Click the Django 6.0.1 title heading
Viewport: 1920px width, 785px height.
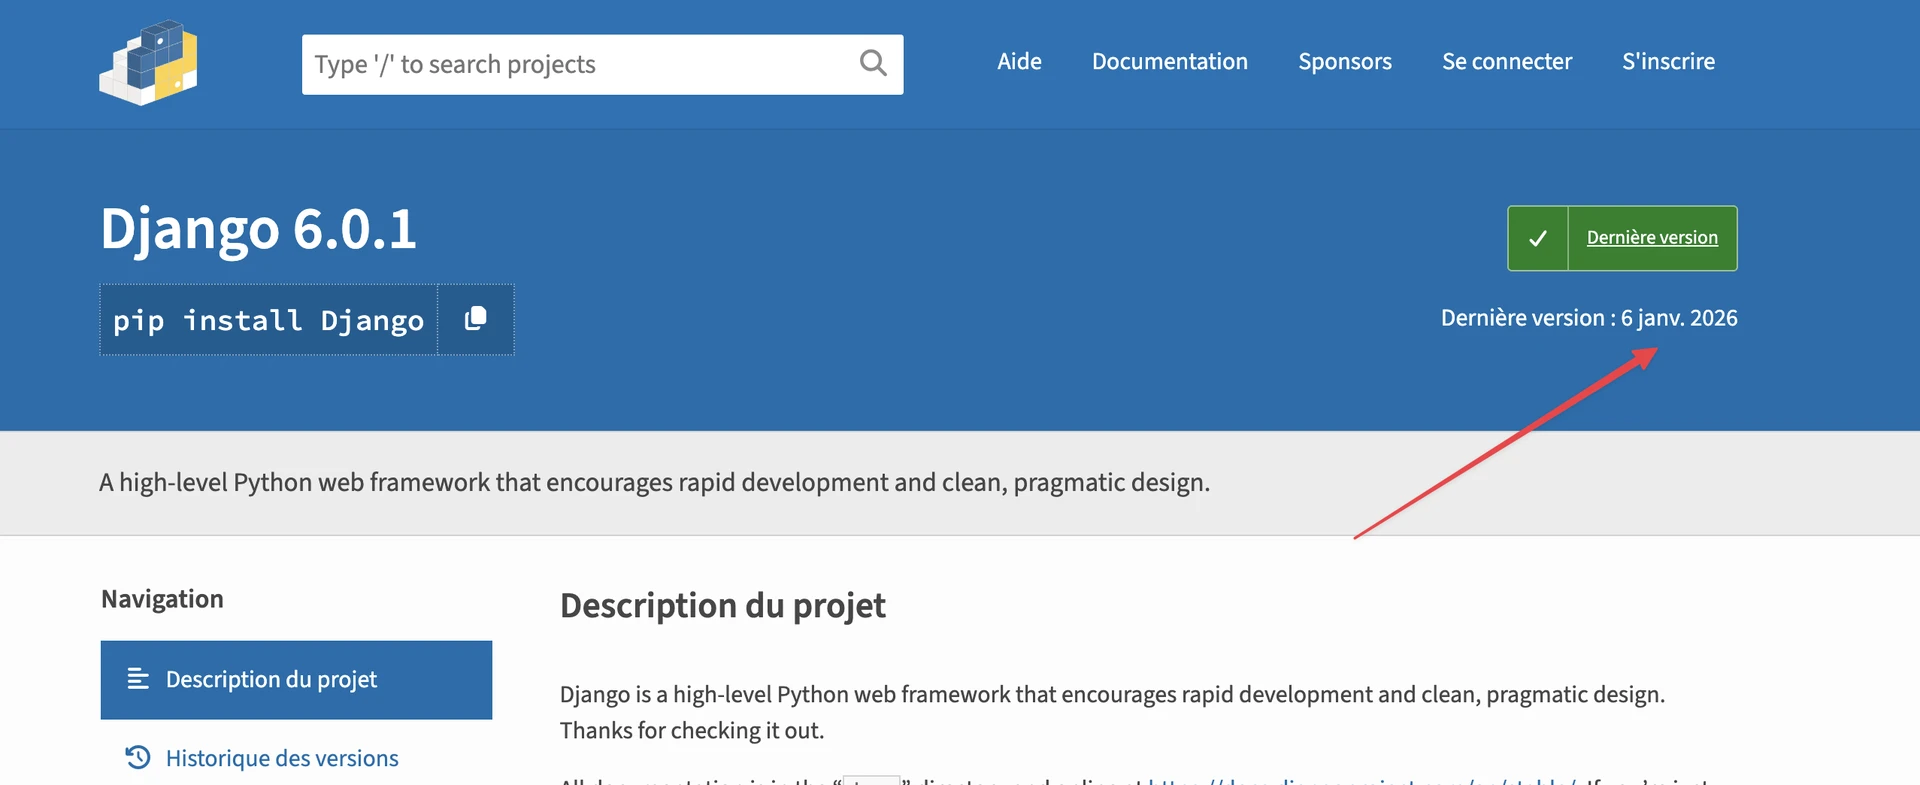pos(258,229)
